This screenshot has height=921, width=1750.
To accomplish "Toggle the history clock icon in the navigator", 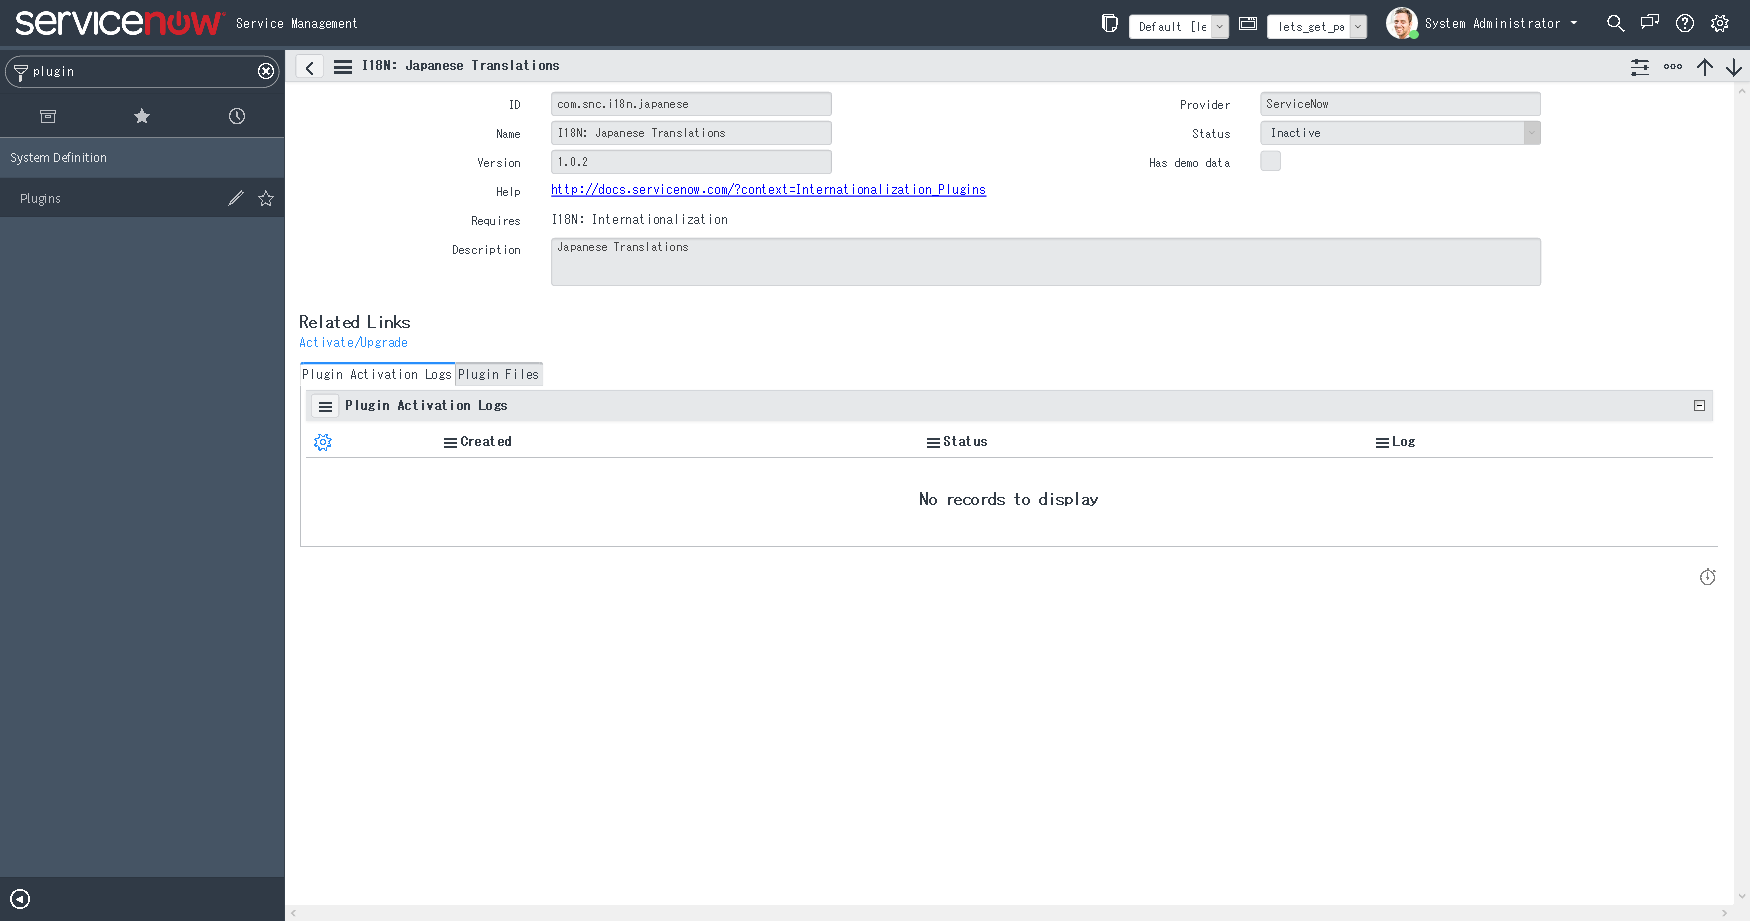I will click(236, 116).
